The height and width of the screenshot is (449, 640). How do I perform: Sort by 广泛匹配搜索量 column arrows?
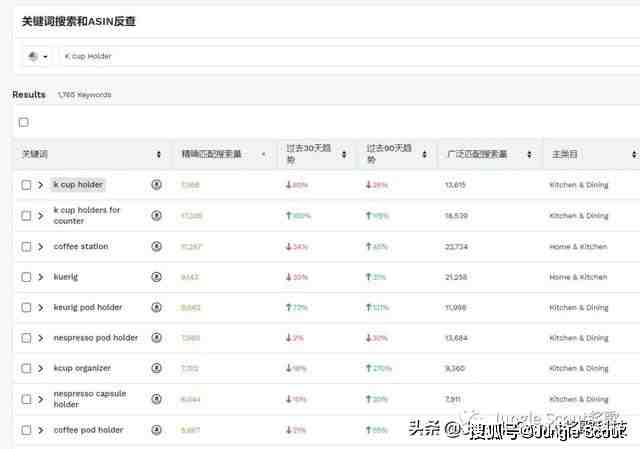(529, 154)
